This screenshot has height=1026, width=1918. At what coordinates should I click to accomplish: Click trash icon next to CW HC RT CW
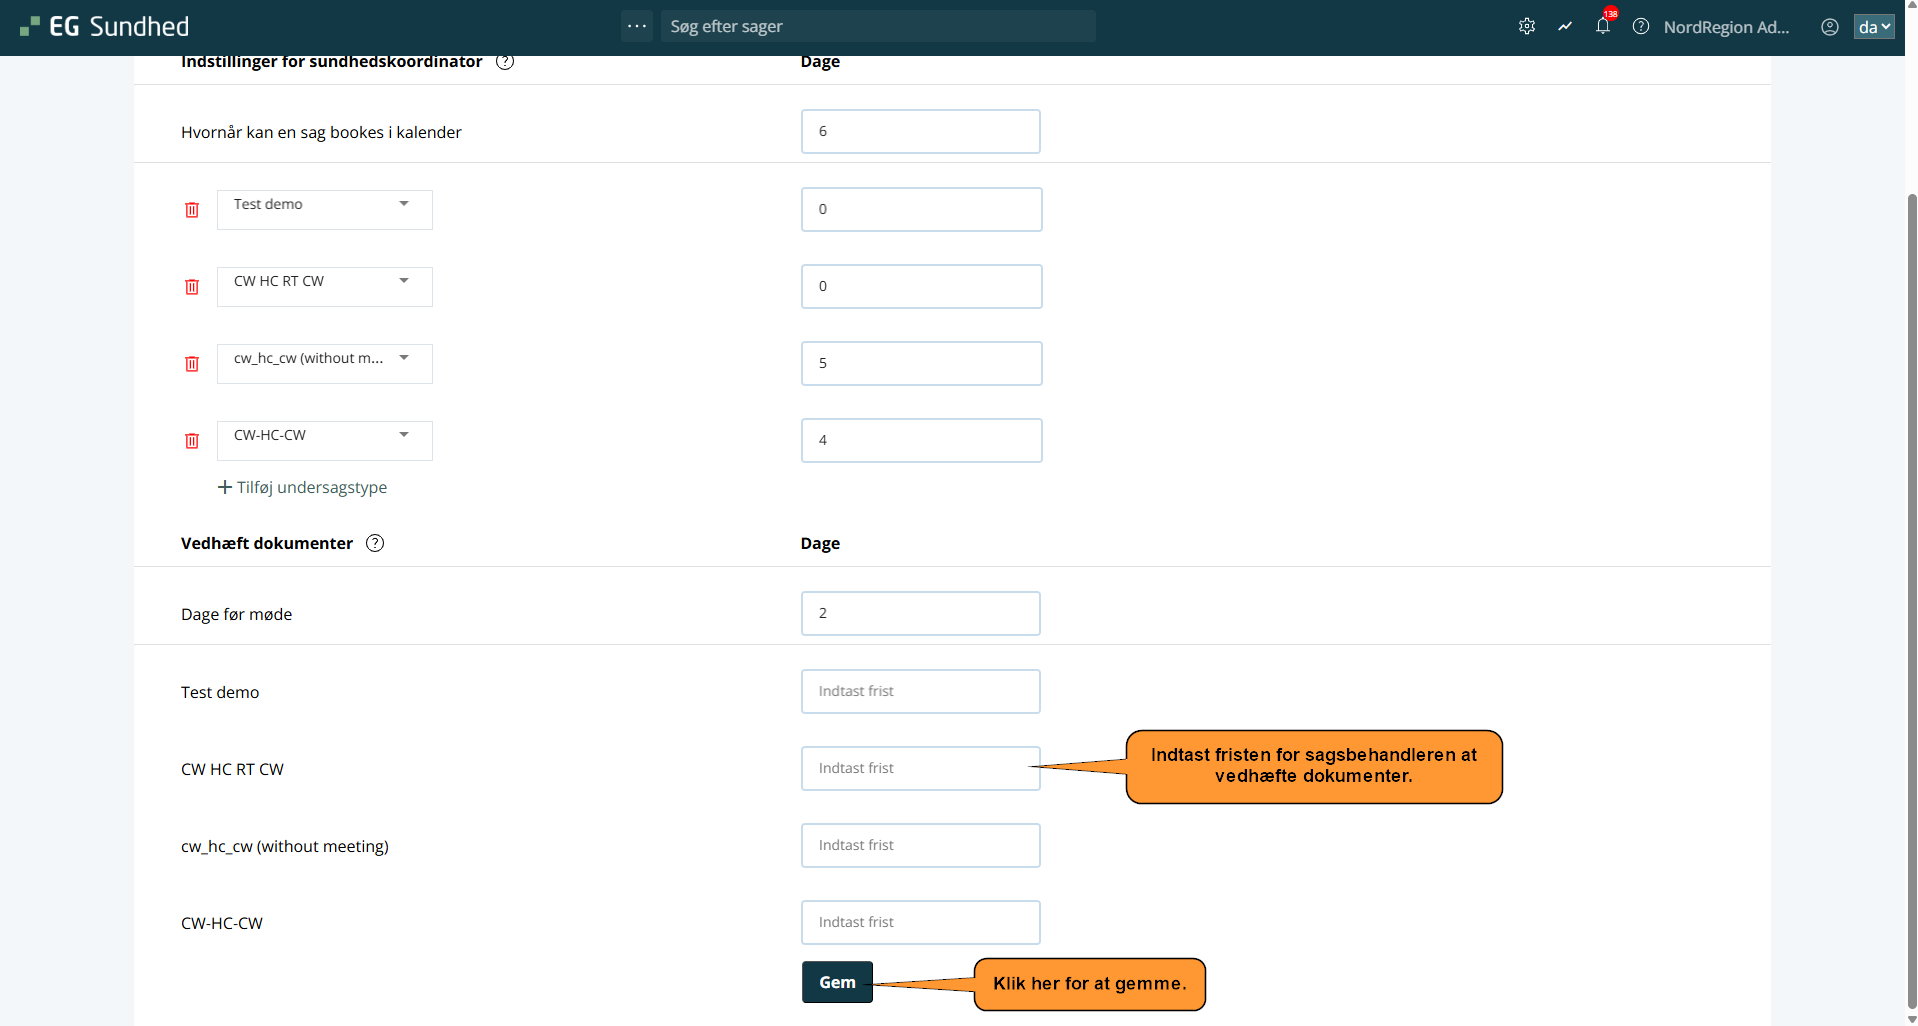pyautogui.click(x=192, y=287)
